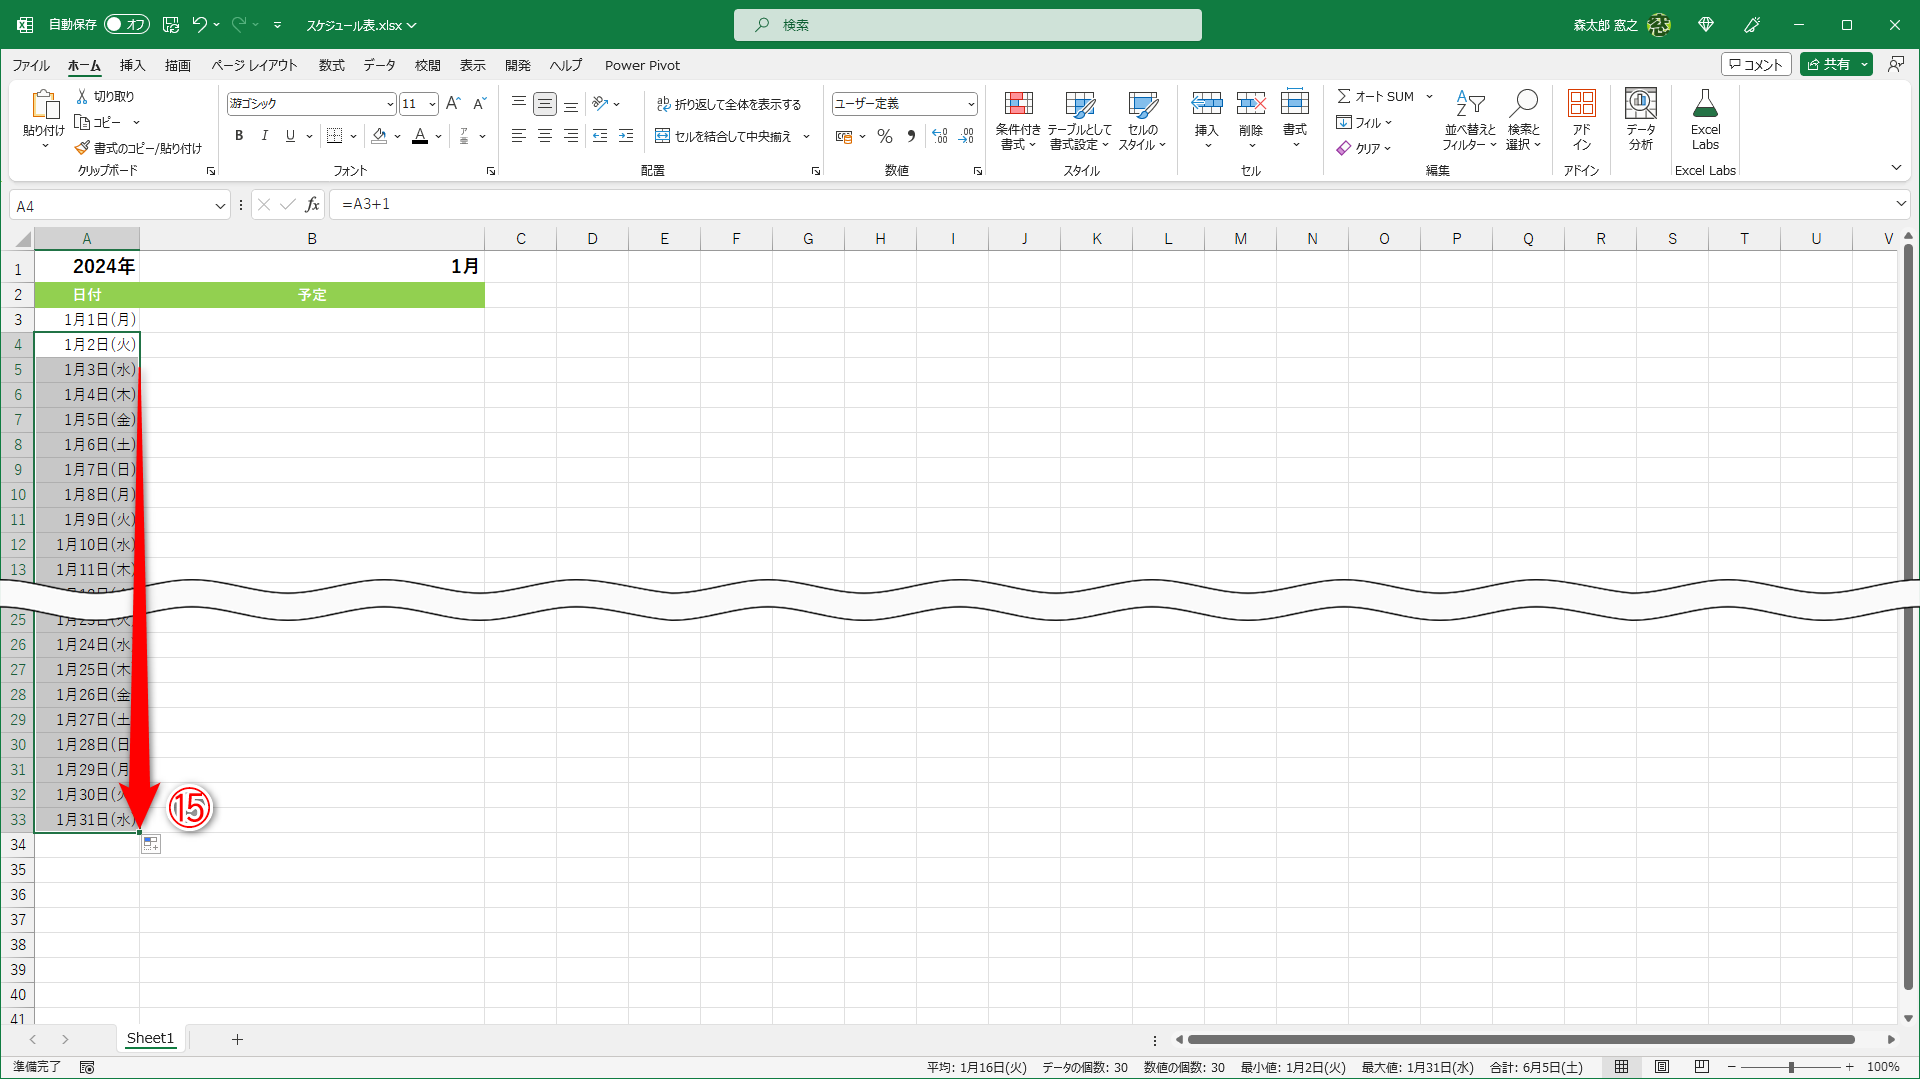
Task: Toggle middle vertical alignment
Action: [545, 103]
